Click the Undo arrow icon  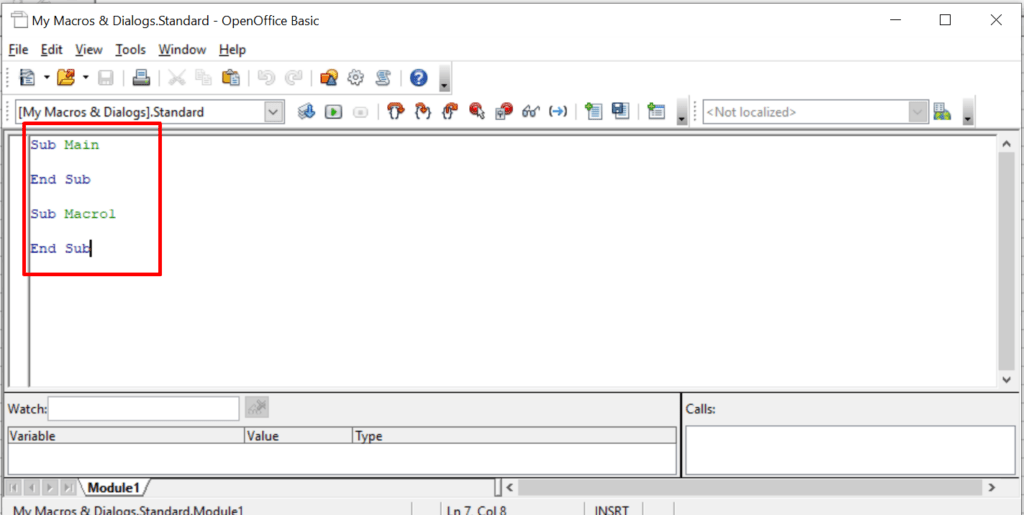(266, 78)
